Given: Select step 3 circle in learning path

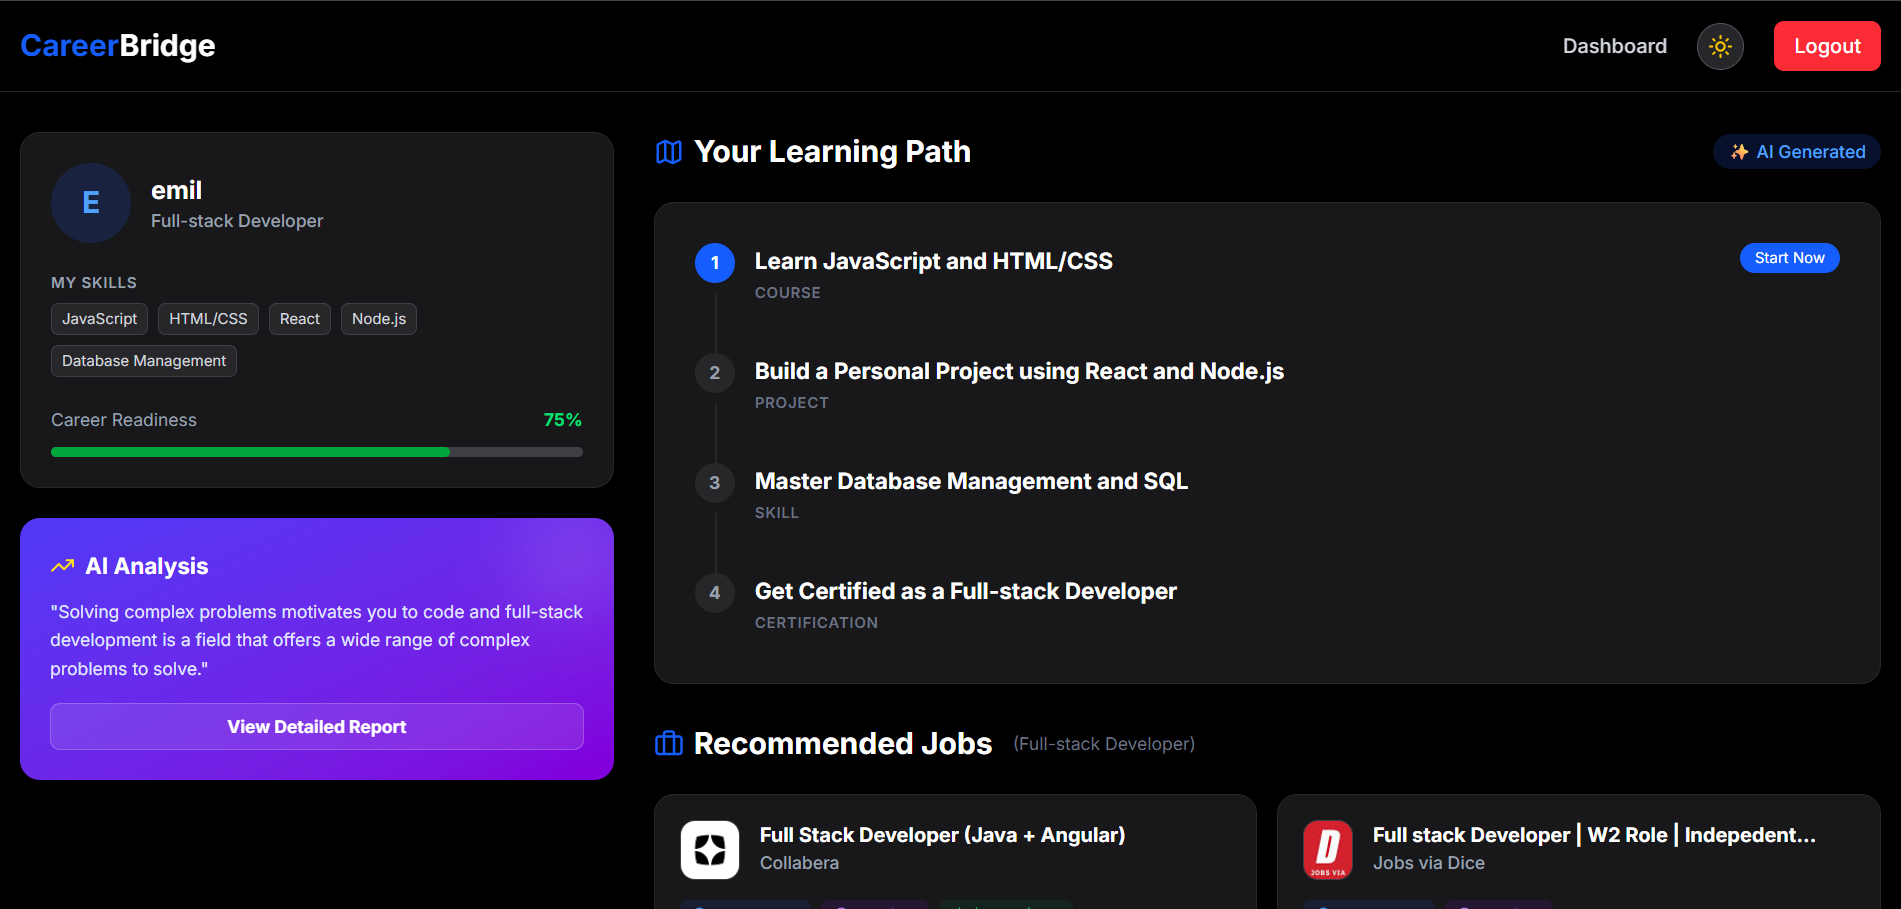Looking at the screenshot, I should 715,483.
